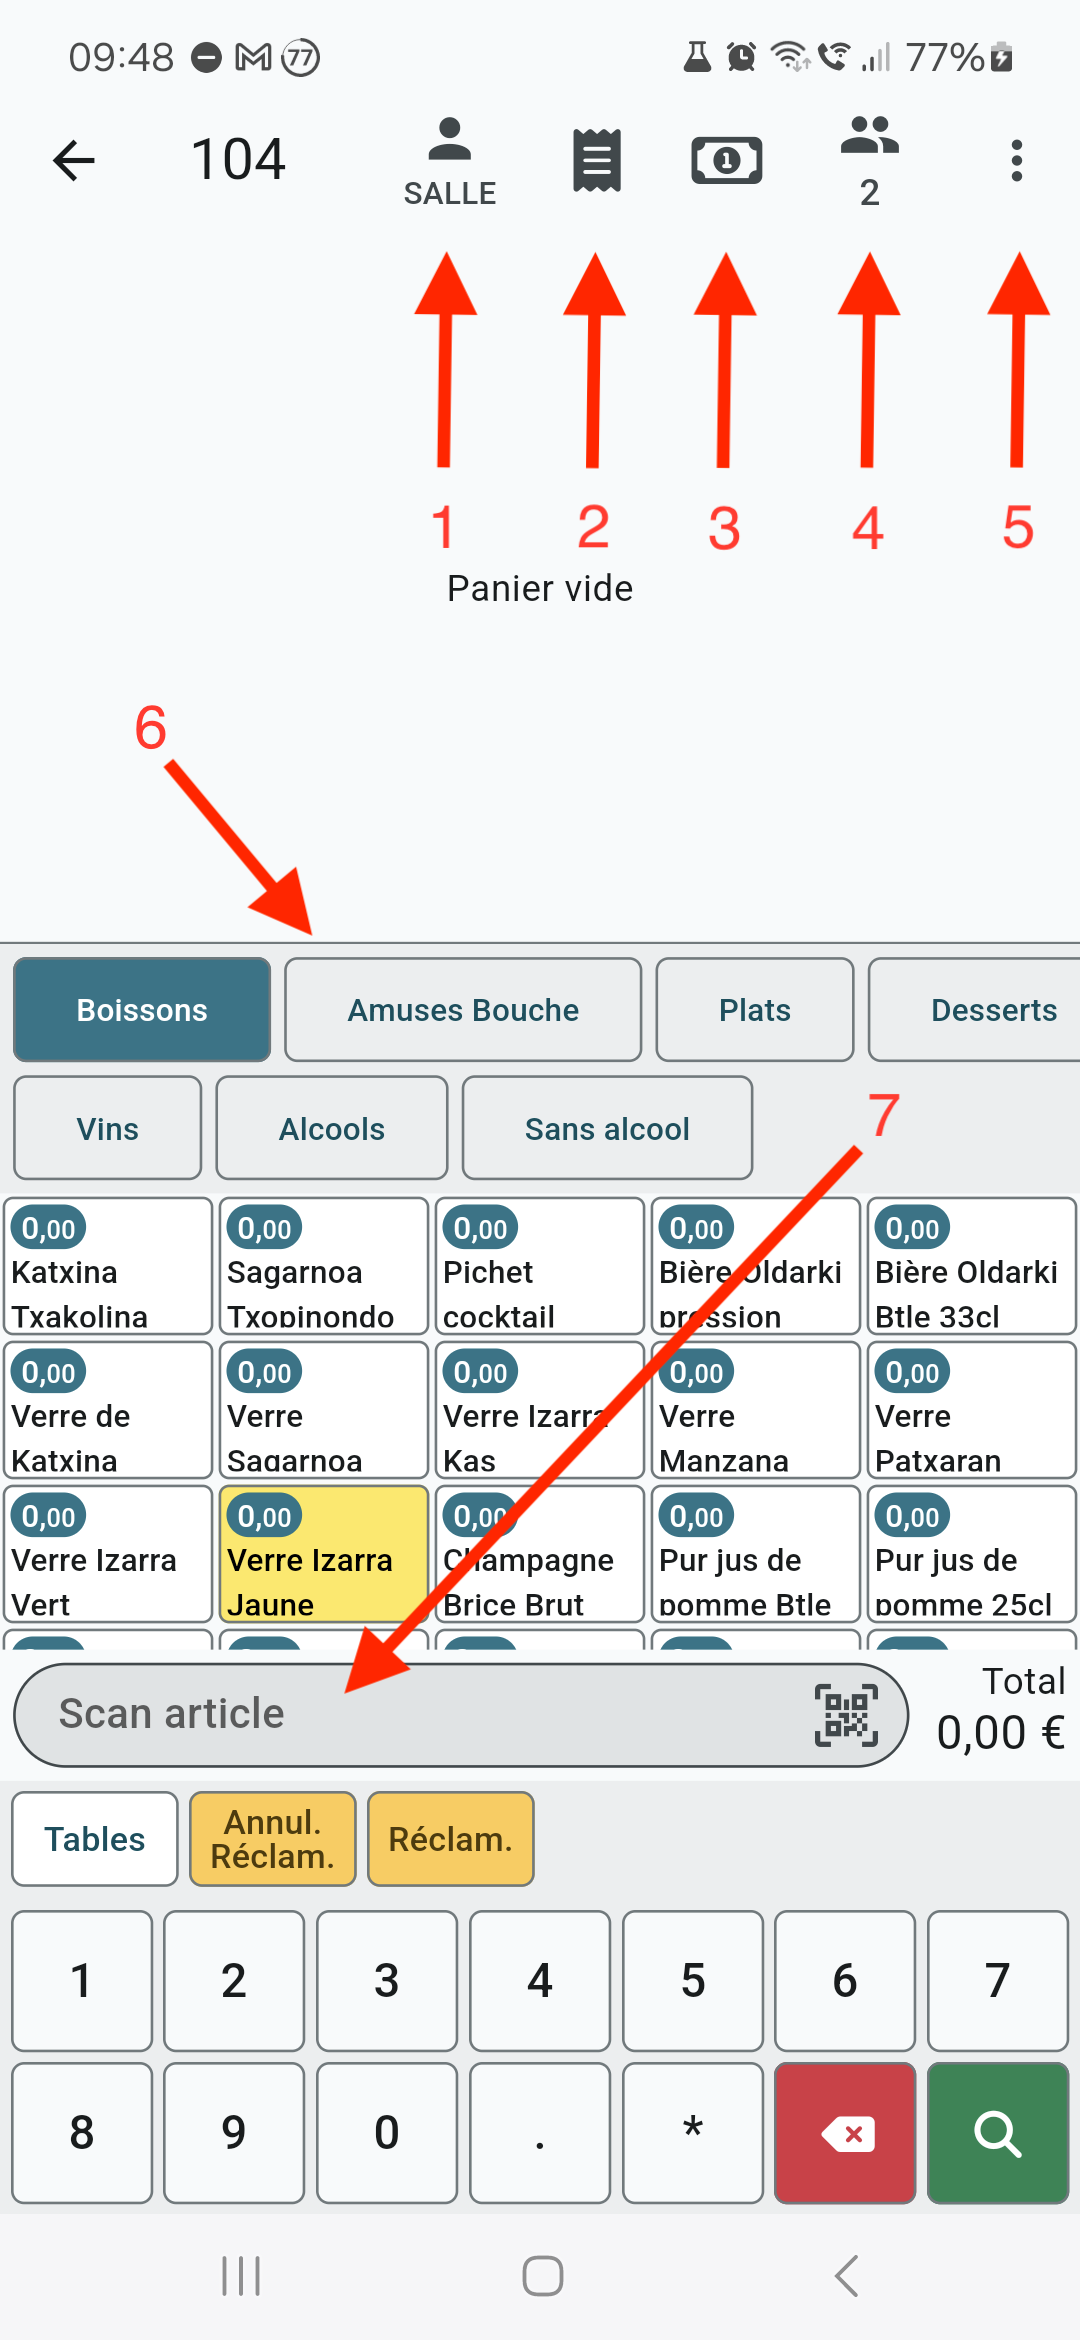1080x2340 pixels.
Task: Open the Sans alcool subcategory
Action: (607, 1129)
